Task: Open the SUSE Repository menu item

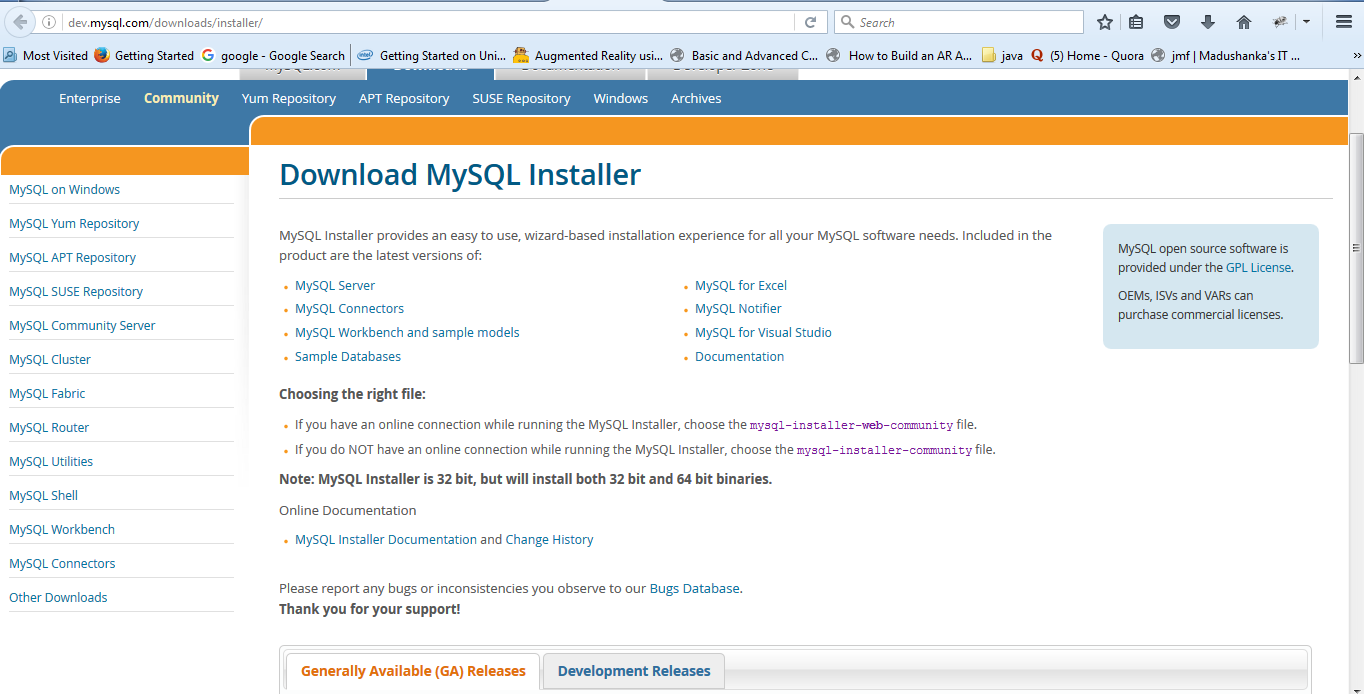Action: (x=522, y=98)
